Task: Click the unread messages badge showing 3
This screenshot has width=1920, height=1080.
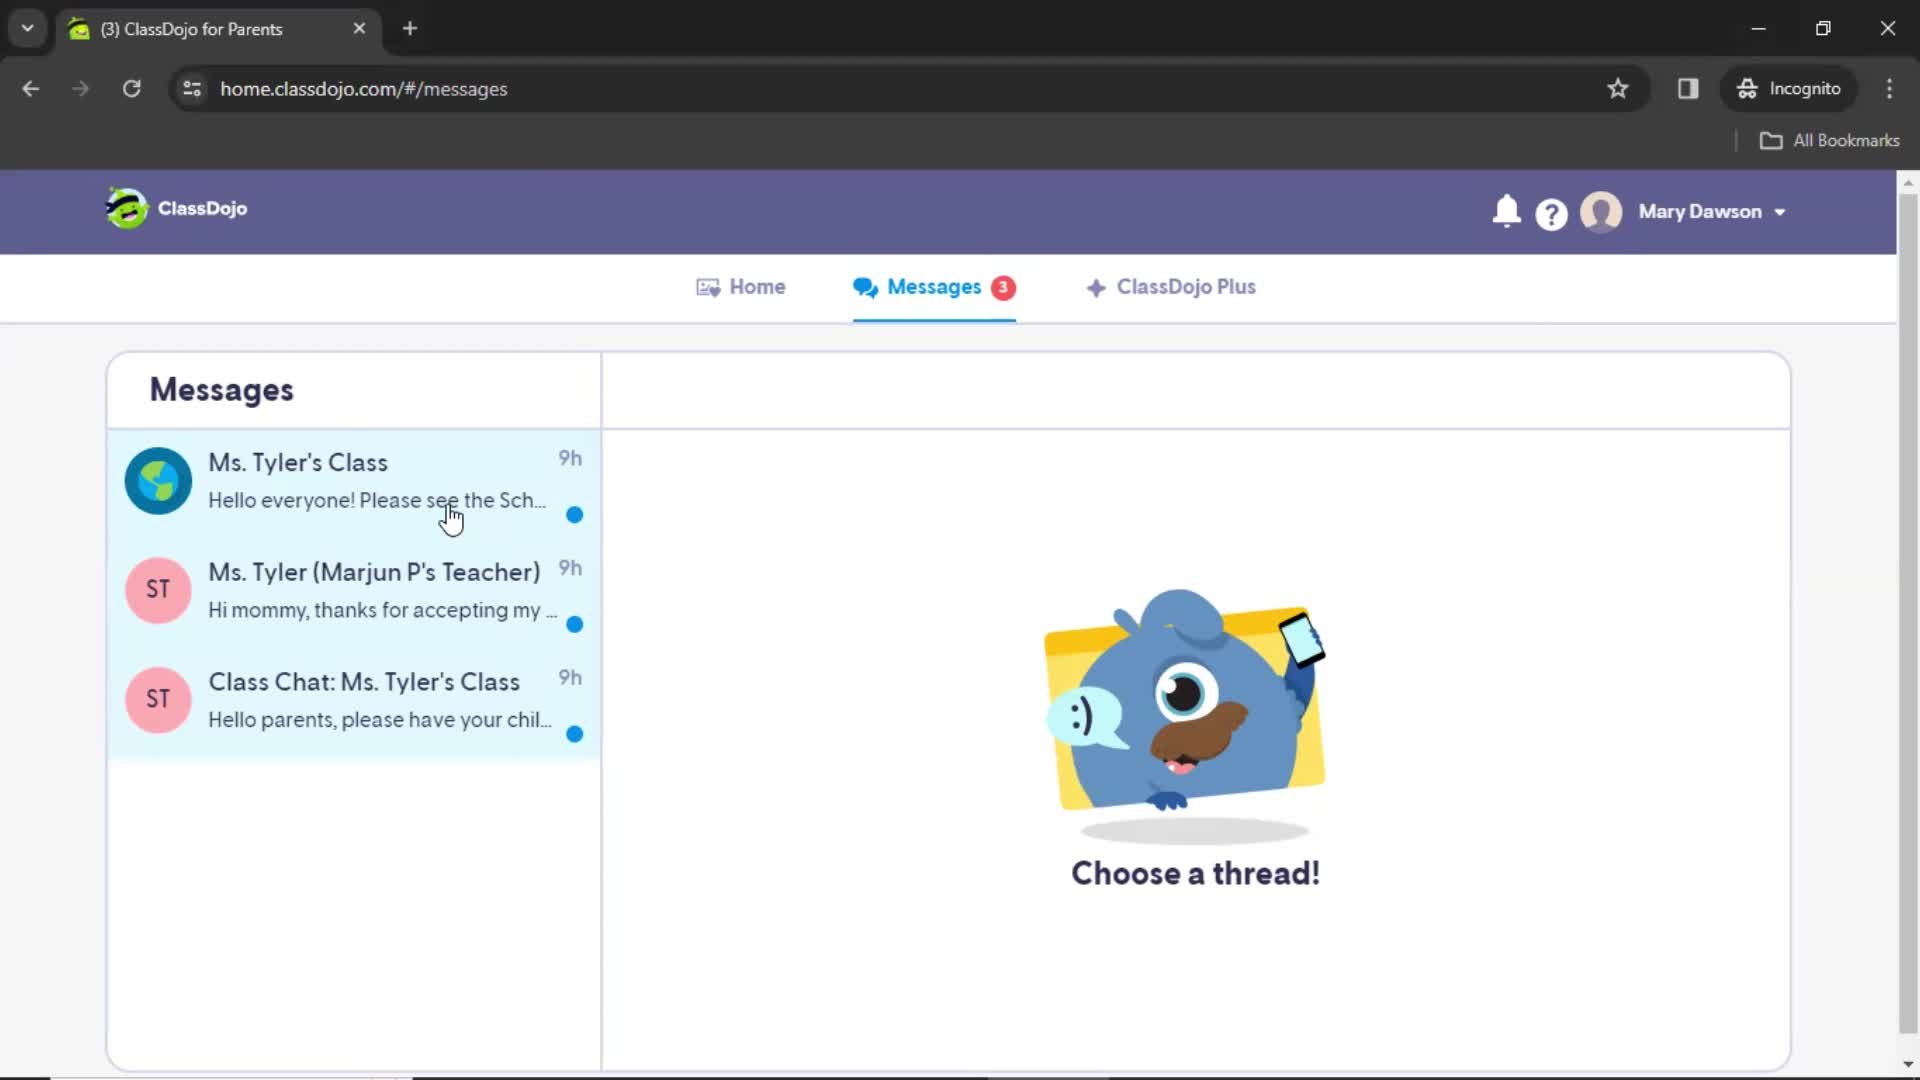Action: click(x=1003, y=287)
